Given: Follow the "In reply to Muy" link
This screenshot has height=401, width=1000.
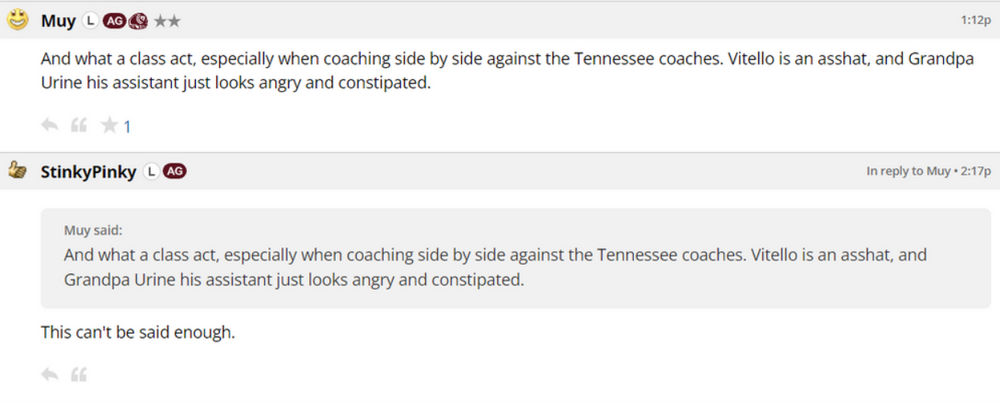Looking at the screenshot, I should (908, 172).
